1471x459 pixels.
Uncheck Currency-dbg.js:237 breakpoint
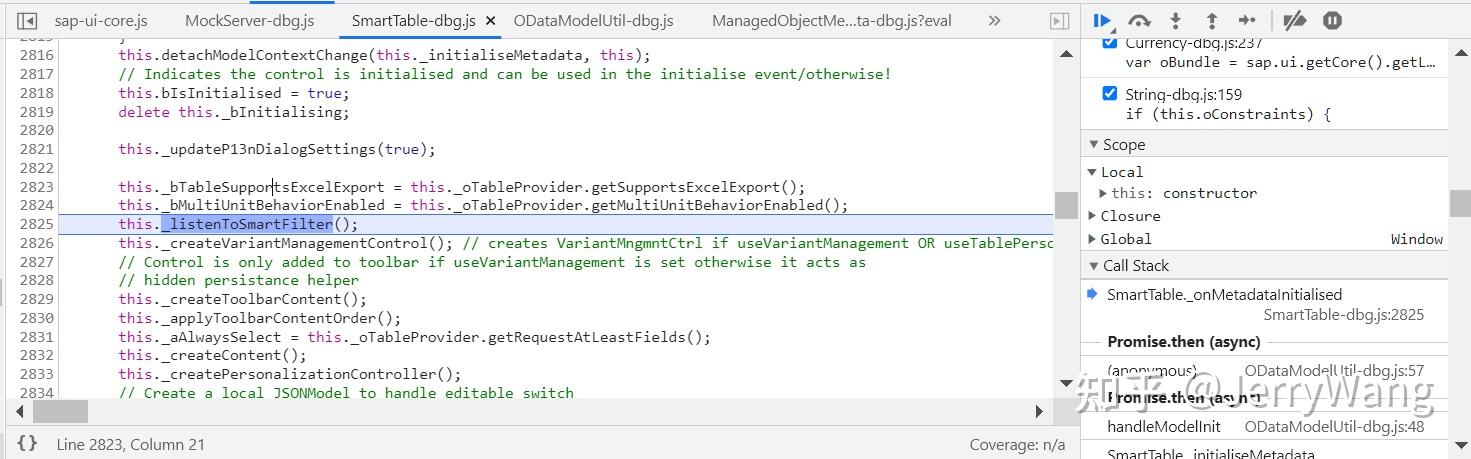click(1109, 43)
